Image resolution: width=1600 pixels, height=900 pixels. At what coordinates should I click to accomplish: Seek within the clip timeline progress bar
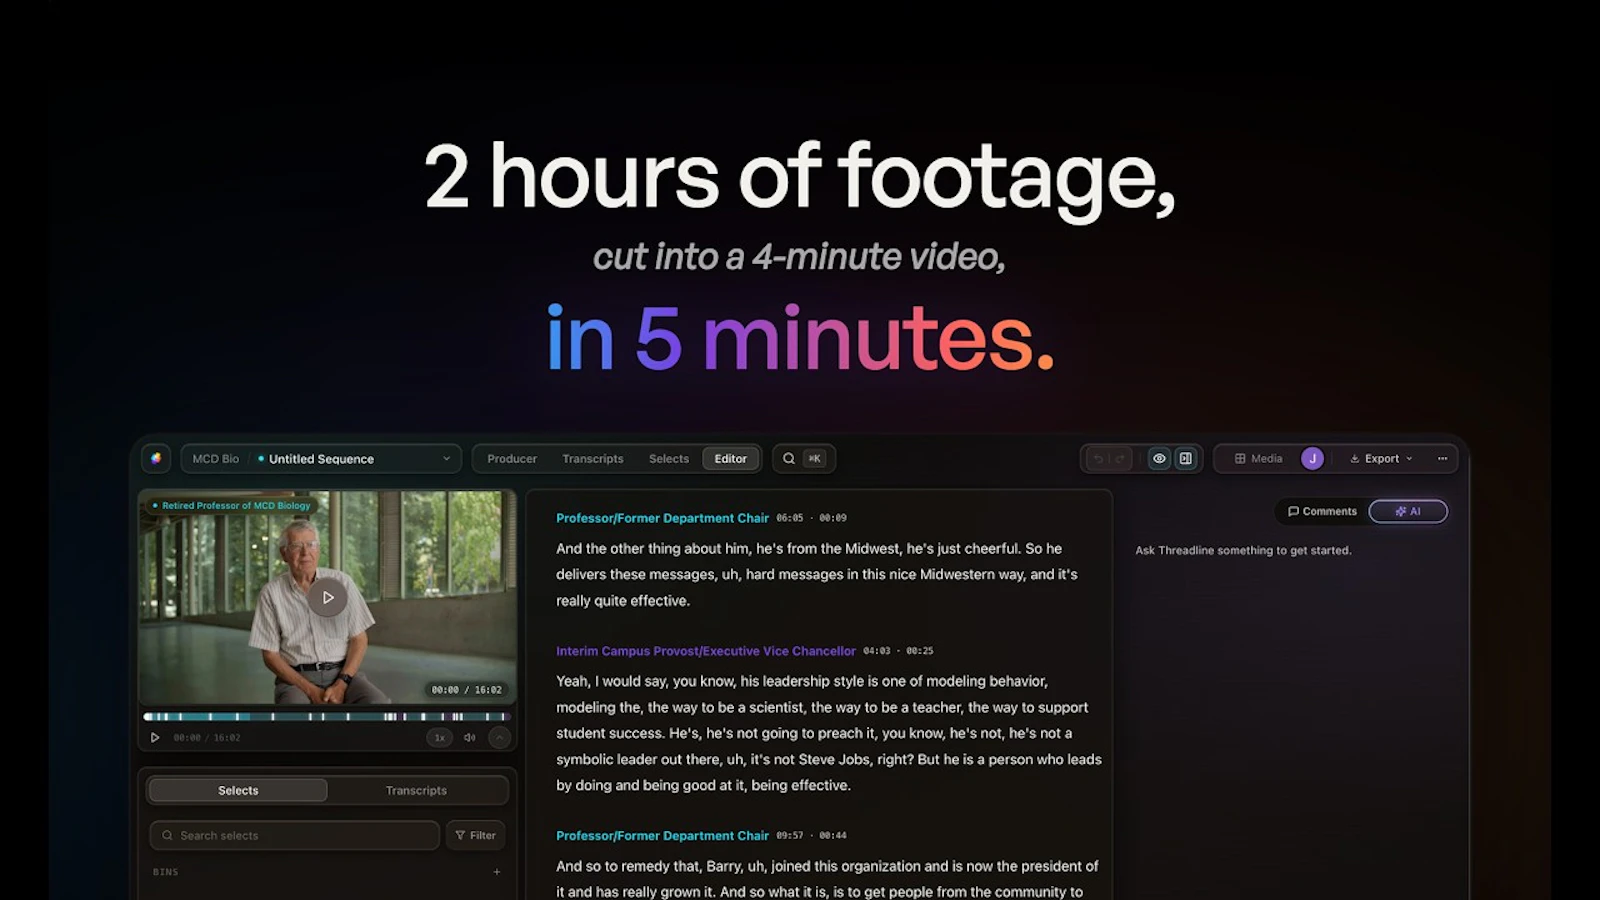tap(327, 717)
